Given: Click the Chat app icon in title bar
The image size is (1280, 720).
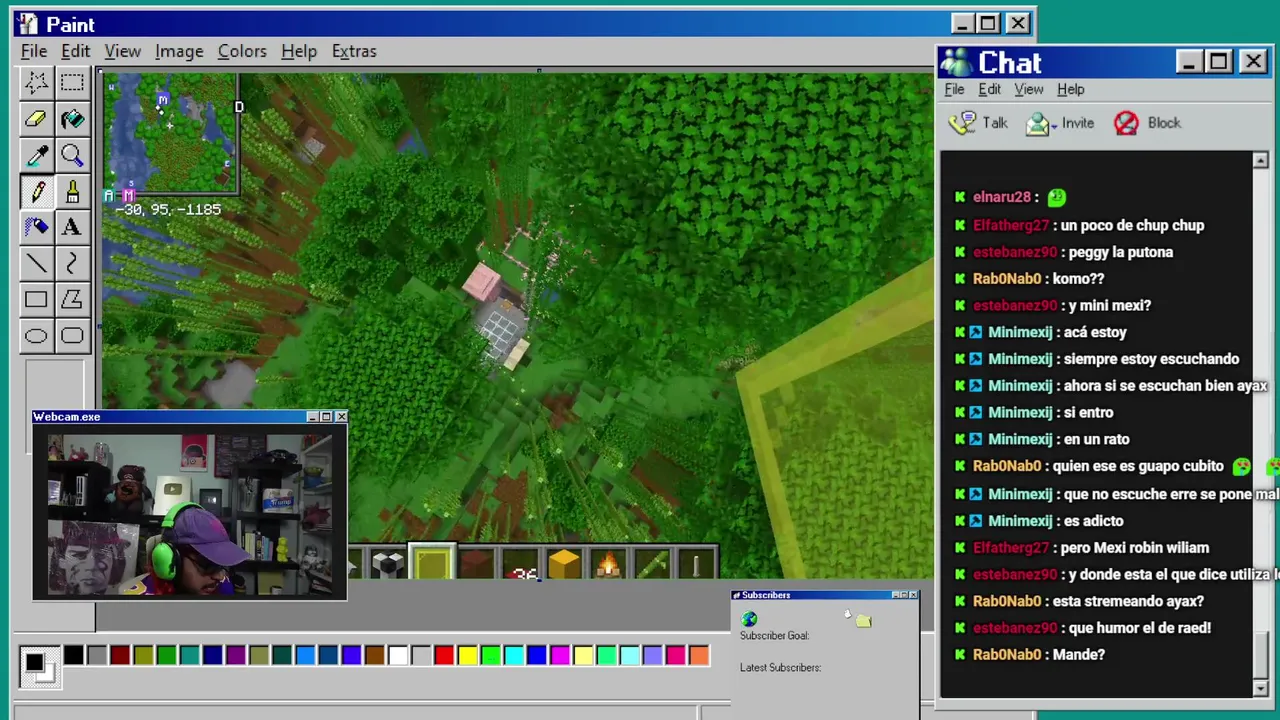Looking at the screenshot, I should tap(956, 62).
